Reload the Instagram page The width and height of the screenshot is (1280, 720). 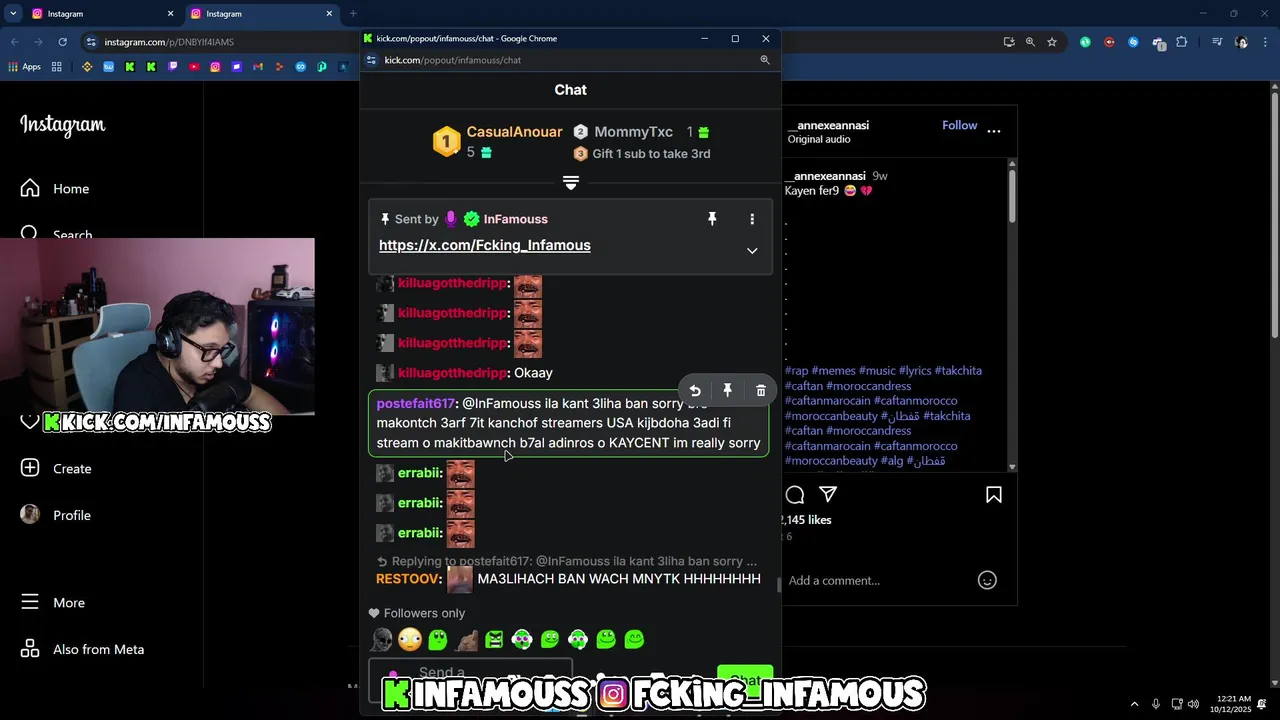[62, 42]
